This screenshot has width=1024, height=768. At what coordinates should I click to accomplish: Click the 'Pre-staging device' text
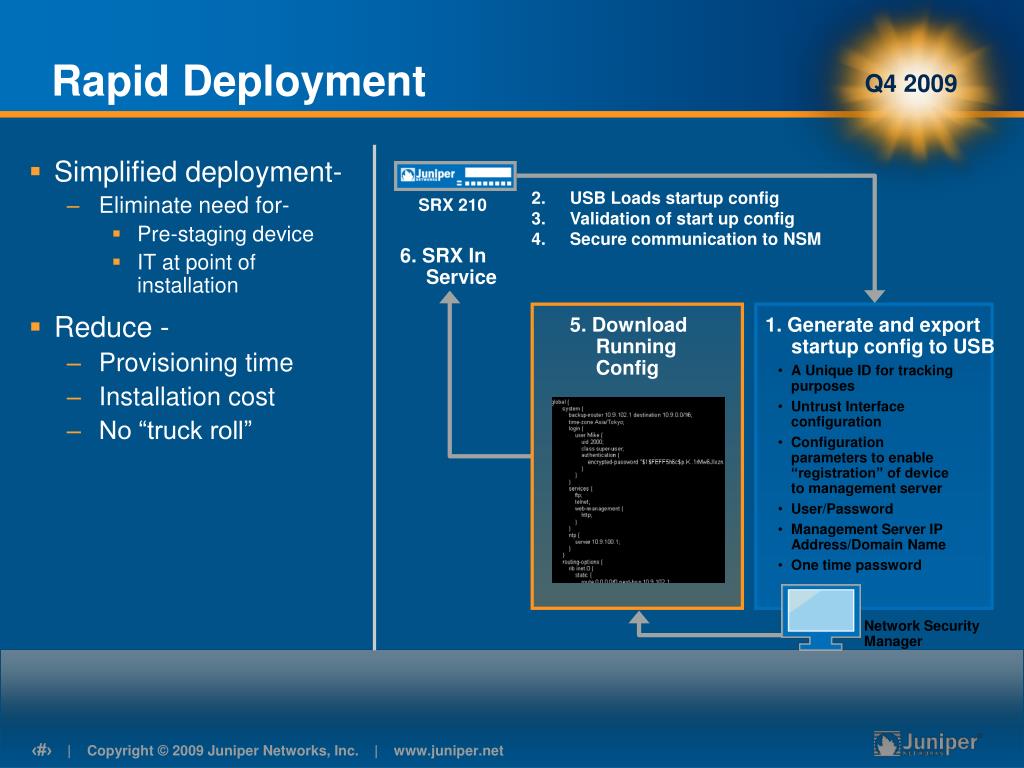[x=225, y=234]
